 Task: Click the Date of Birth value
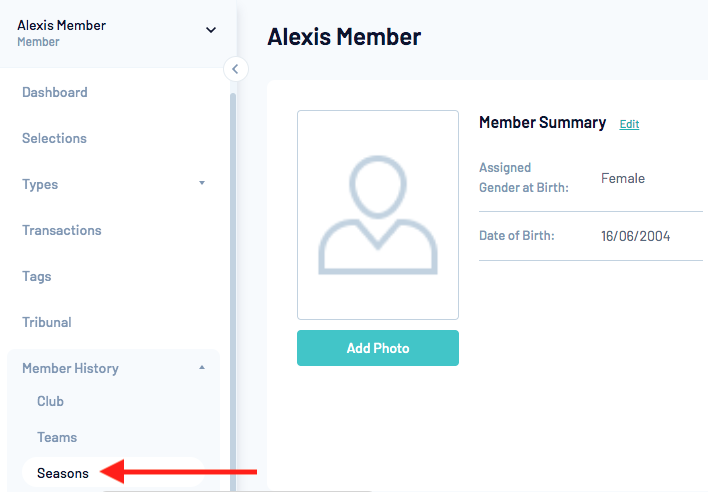tap(635, 236)
